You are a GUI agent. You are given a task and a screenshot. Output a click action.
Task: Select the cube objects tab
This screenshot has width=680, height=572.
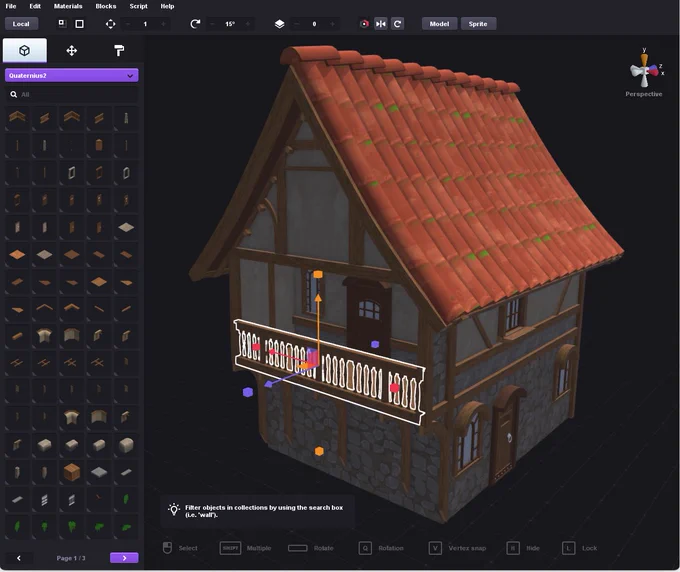(x=25, y=50)
